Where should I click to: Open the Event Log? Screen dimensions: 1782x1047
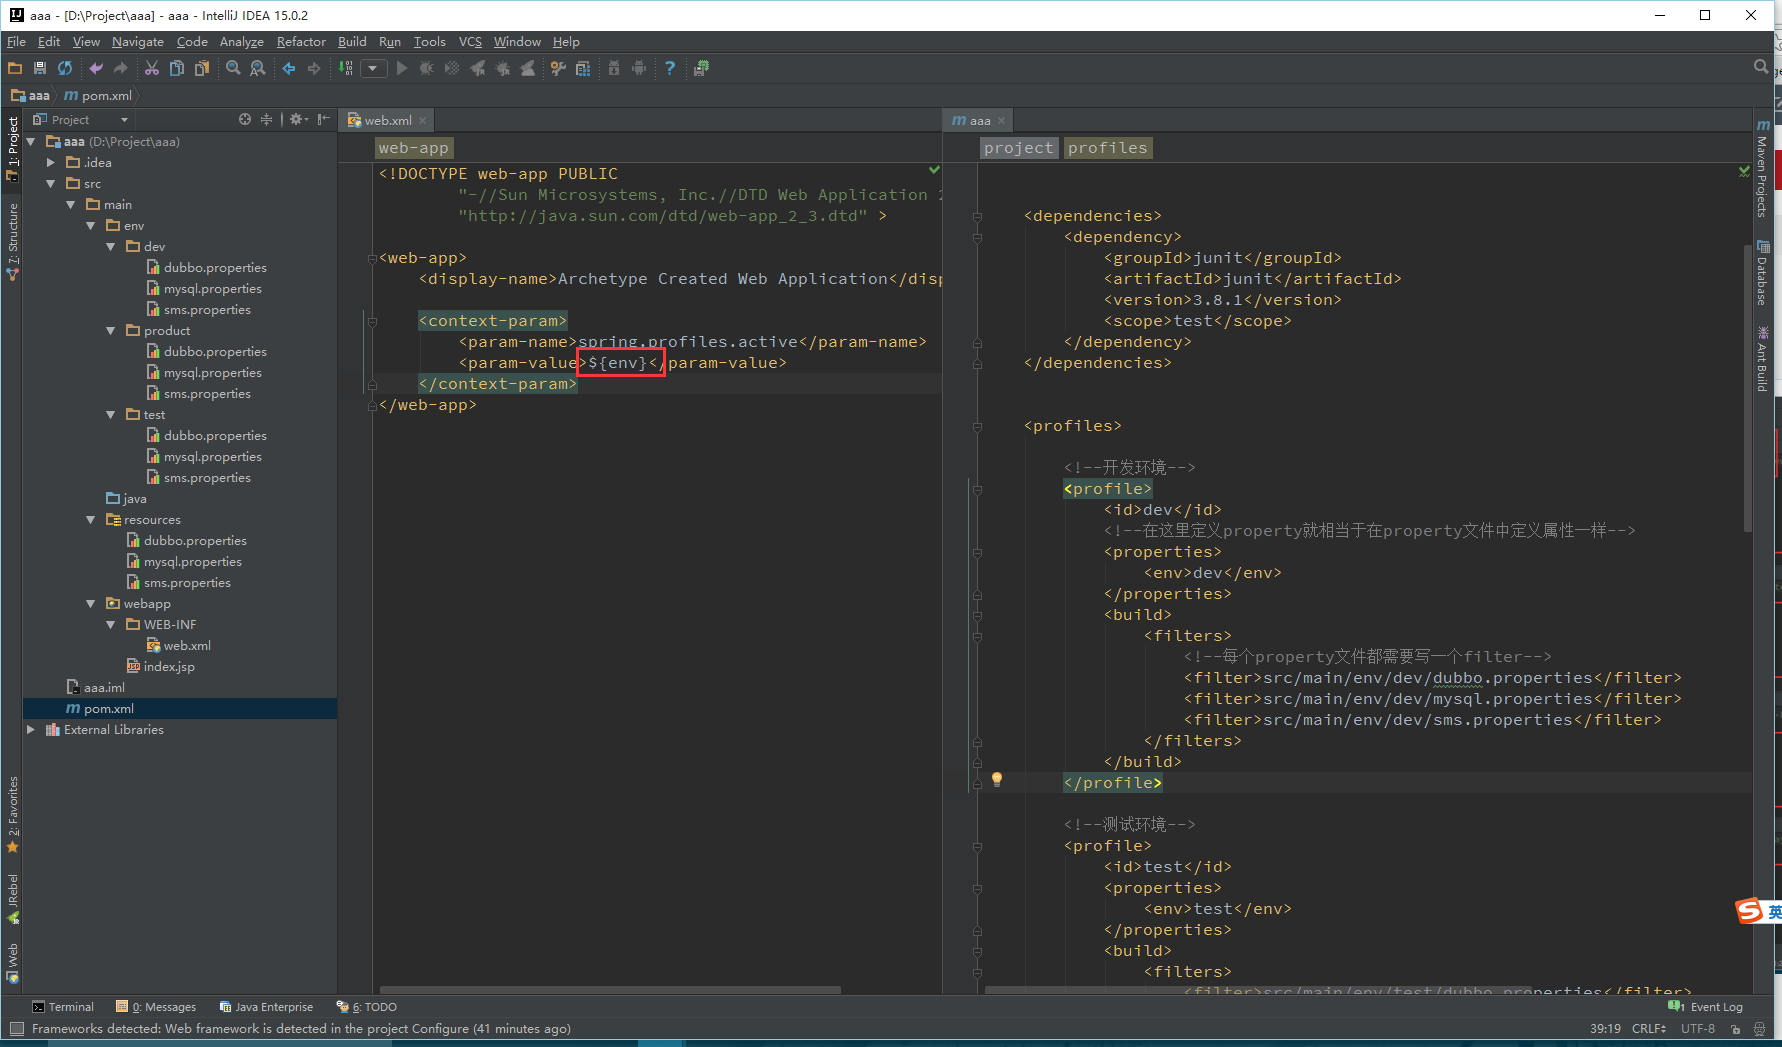click(1706, 1007)
